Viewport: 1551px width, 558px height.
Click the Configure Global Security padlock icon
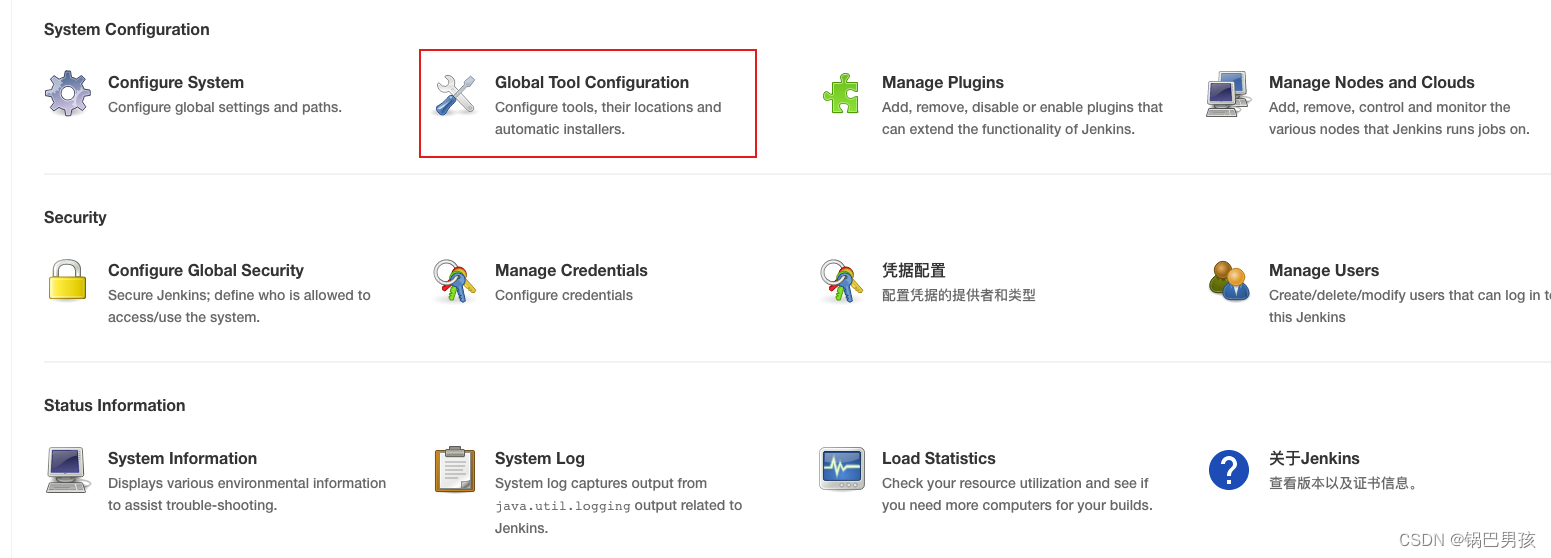coord(68,281)
